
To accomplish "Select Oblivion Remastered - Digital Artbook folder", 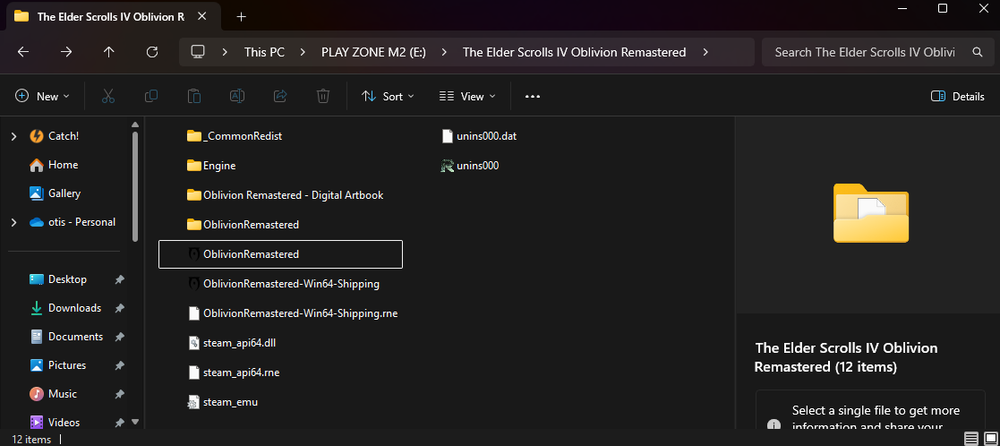I will click(x=285, y=195).
